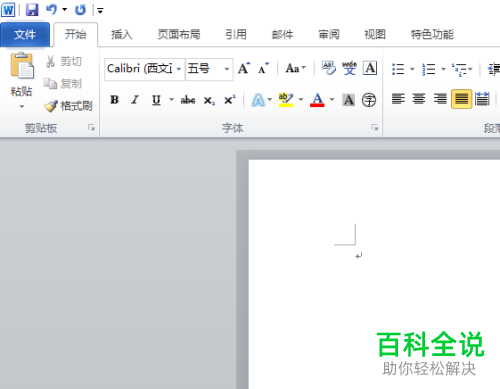Open the 页面布局 tab
This screenshot has height=389, width=500.
click(179, 34)
